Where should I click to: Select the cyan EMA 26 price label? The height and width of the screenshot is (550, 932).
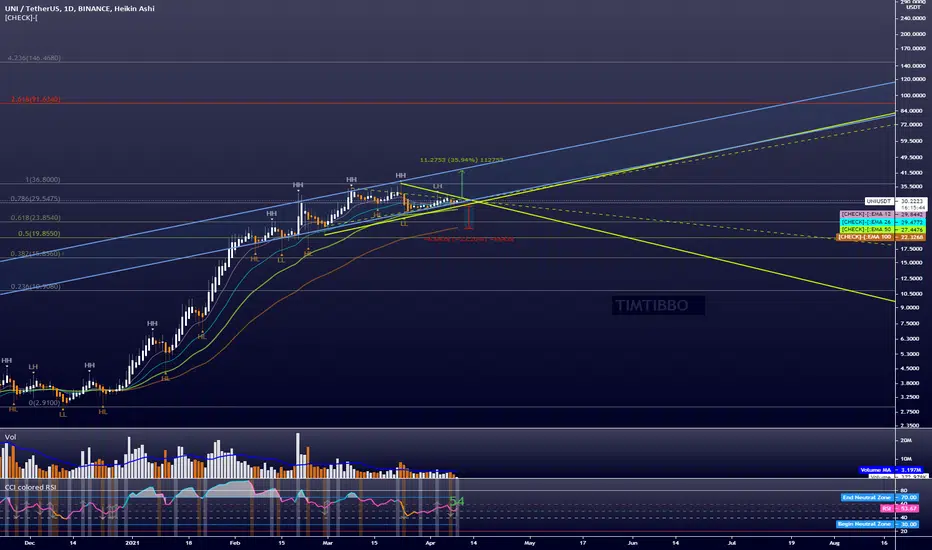coord(882,222)
